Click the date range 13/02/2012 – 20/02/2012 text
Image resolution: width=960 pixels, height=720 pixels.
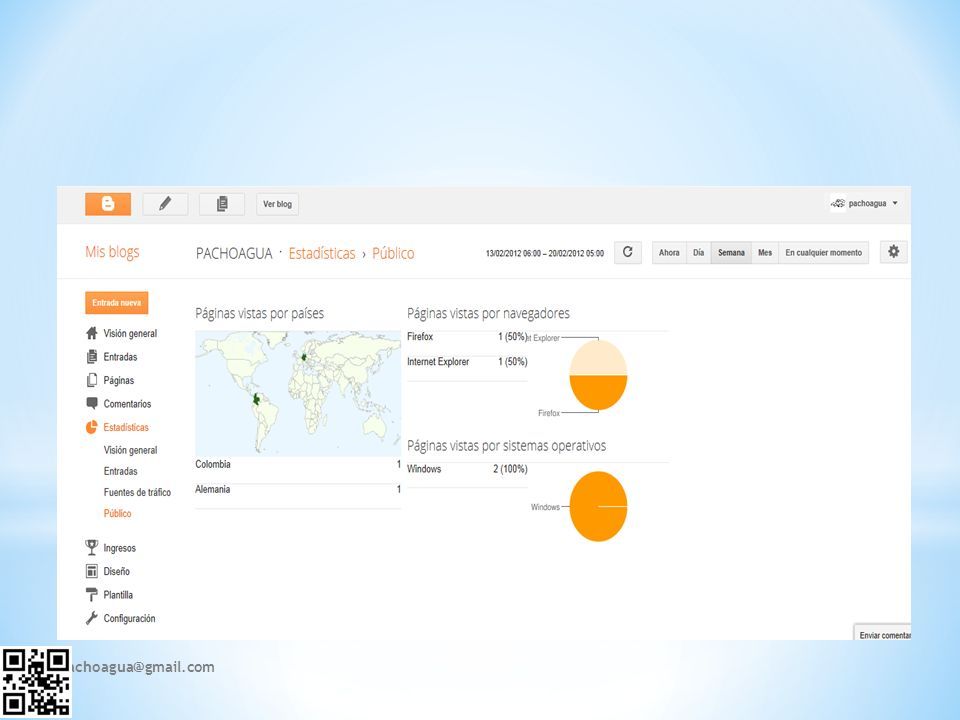click(x=545, y=253)
